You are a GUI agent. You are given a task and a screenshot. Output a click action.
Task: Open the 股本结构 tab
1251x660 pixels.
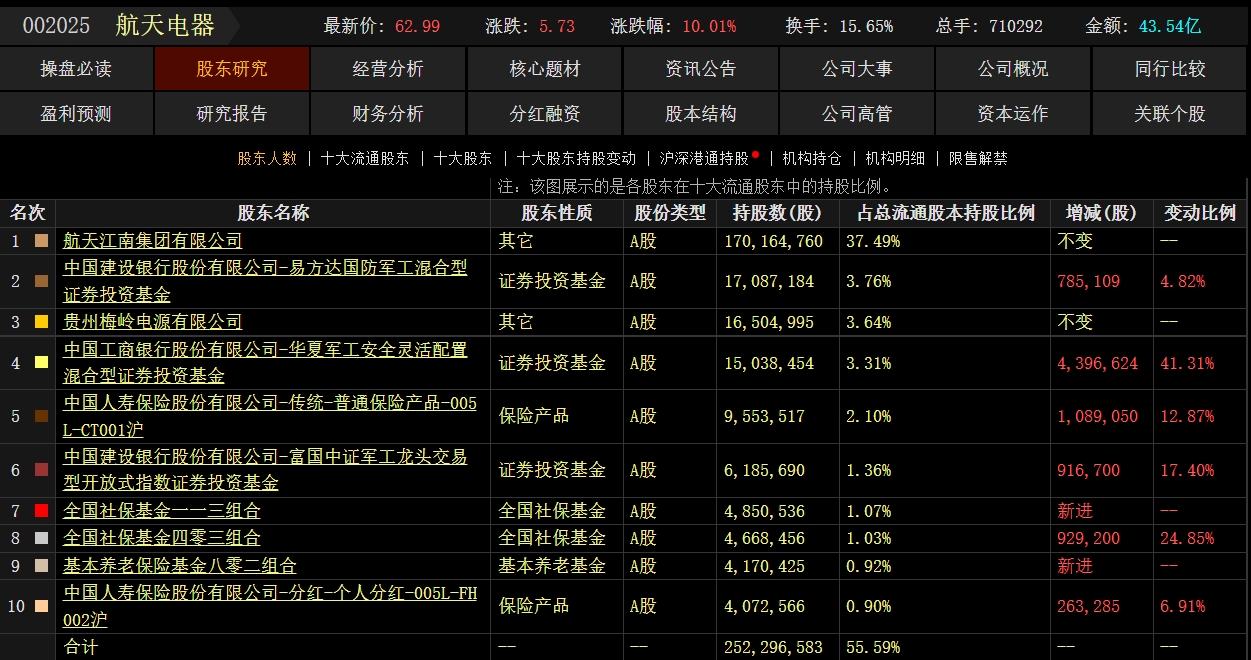pos(701,114)
